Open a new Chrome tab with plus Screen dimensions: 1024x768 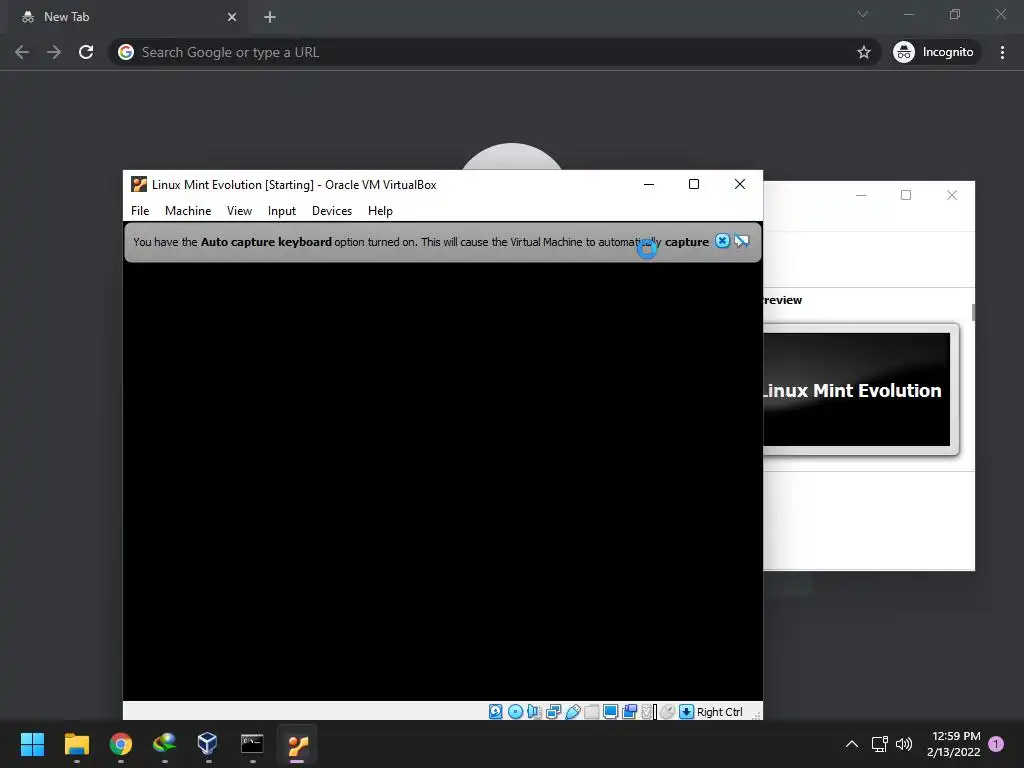pyautogui.click(x=270, y=17)
